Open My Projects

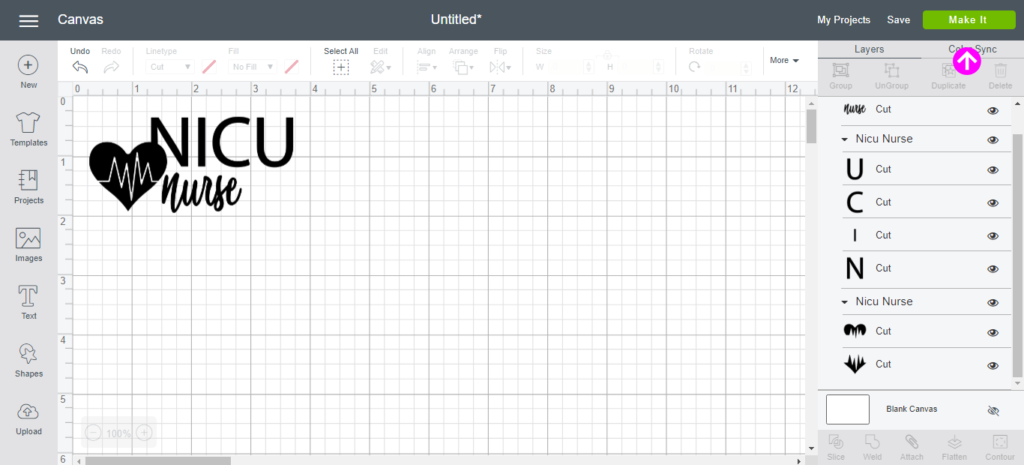point(843,20)
